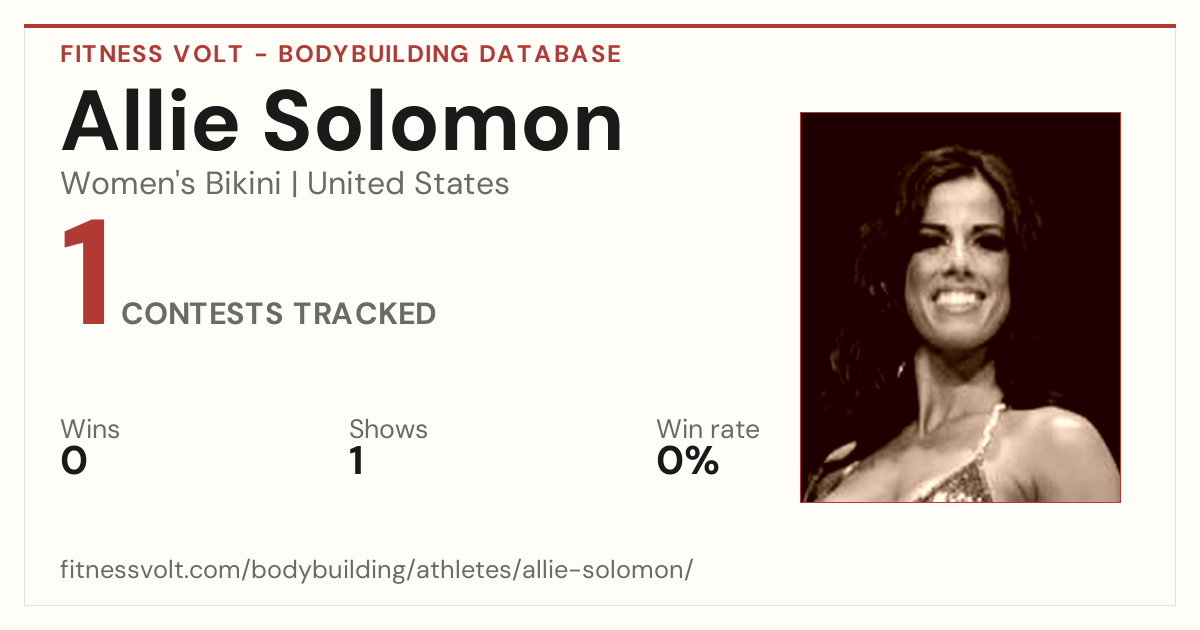
Task: Click the word TRACKED beside the count
Action: tap(364, 314)
